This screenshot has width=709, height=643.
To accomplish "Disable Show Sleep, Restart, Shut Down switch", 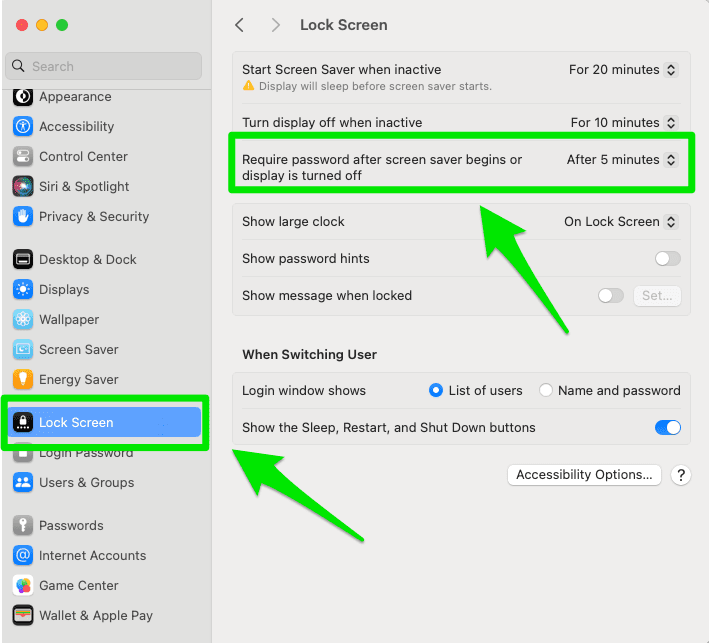I will 667,428.
